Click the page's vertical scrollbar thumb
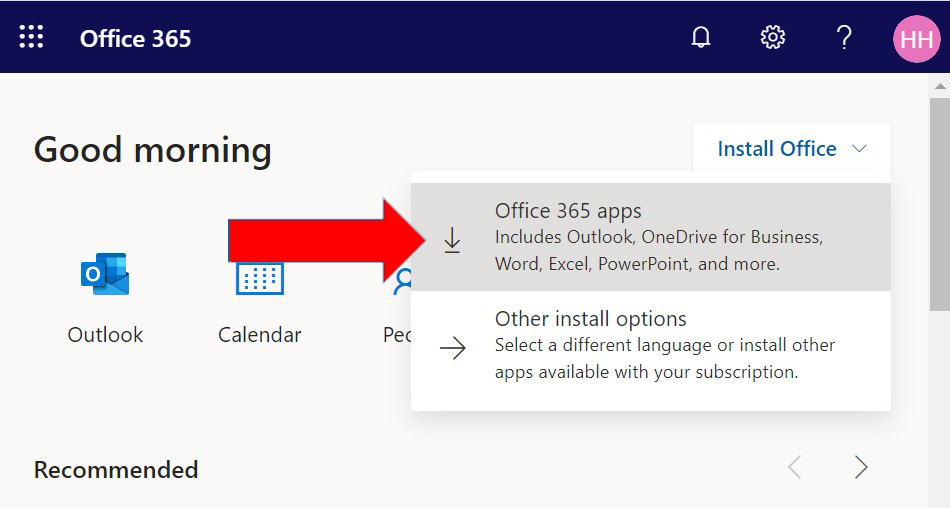Screen dimensions: 950x508 (x=940, y=205)
